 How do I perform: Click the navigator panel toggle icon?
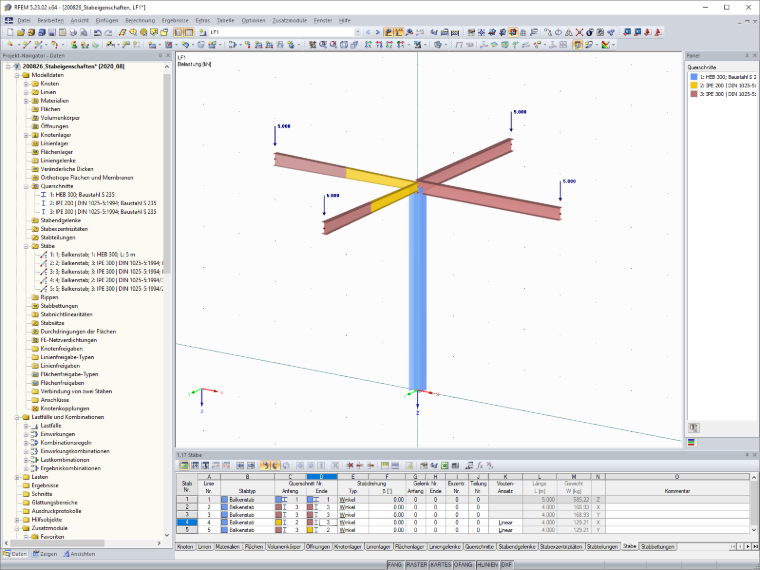[178, 32]
